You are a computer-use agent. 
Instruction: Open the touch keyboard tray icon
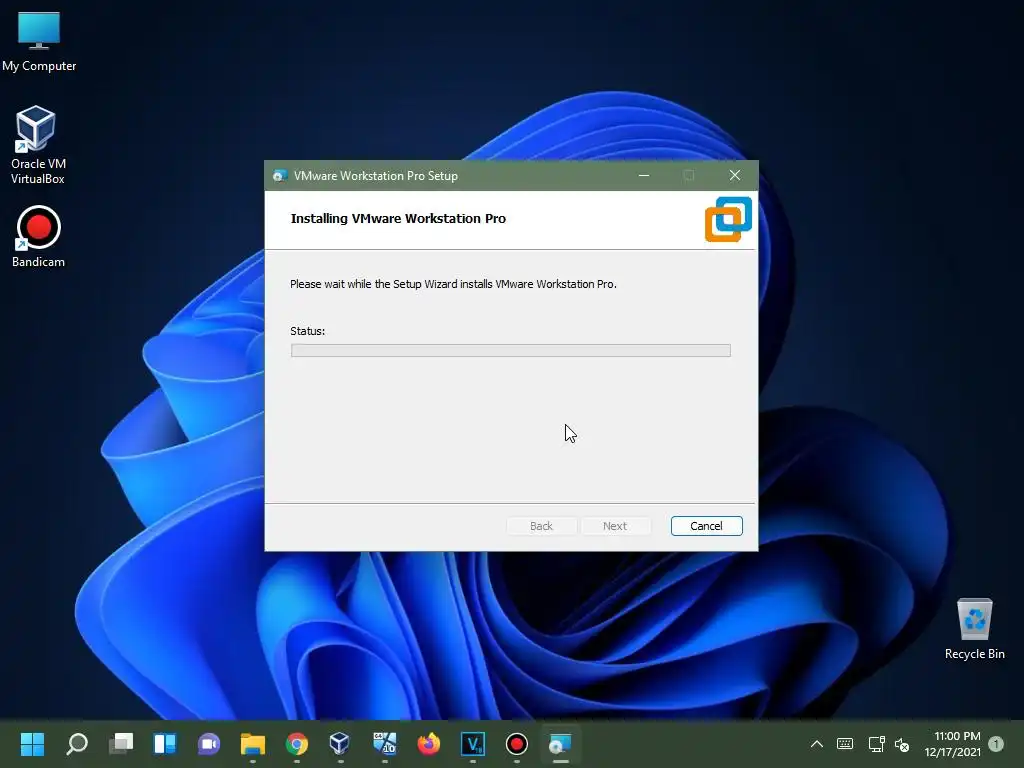point(844,744)
